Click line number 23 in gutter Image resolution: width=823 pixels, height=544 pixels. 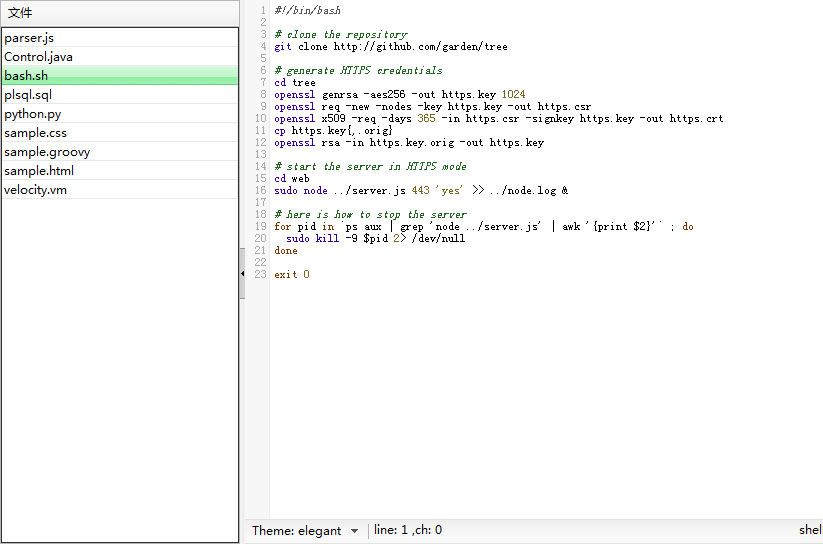tap(260, 275)
